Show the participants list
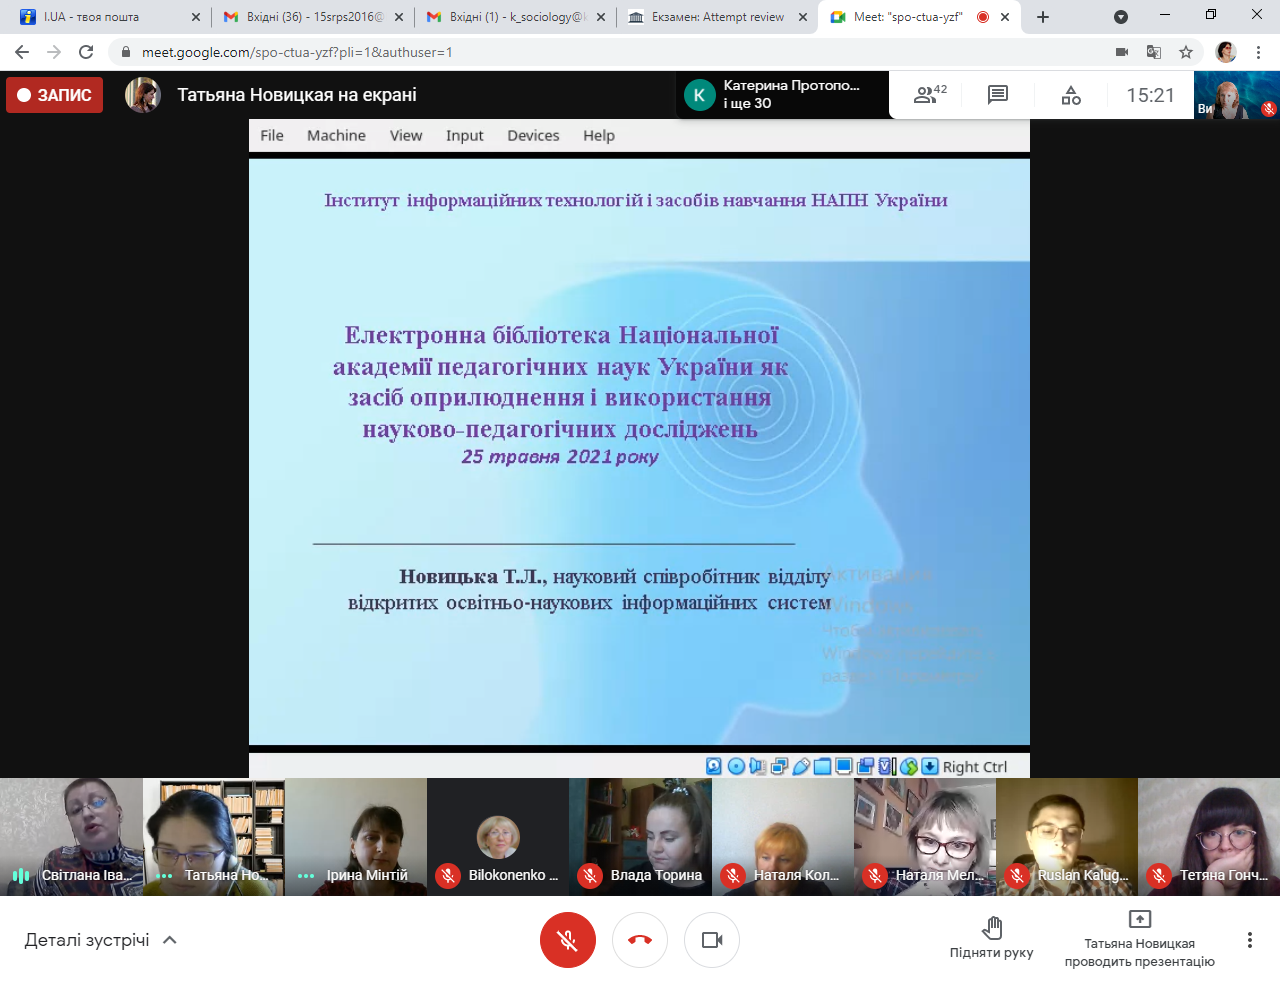The image size is (1280, 984). click(929, 95)
